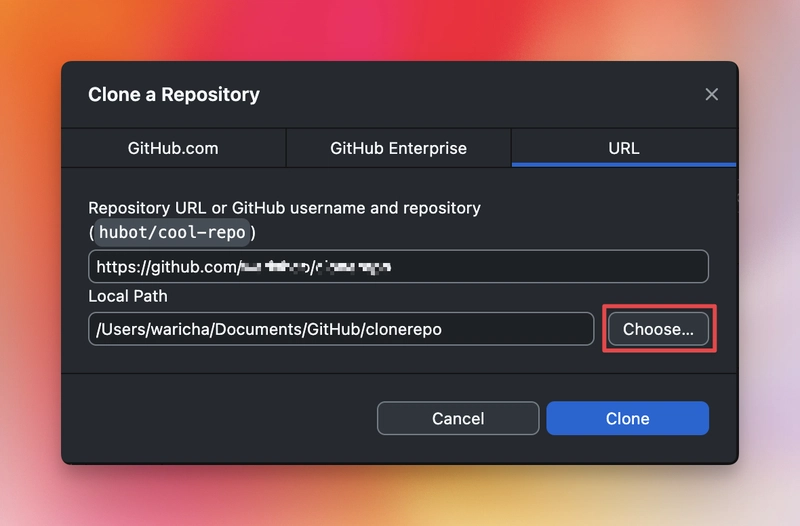Open folder picker with Choose… button

[658, 329]
